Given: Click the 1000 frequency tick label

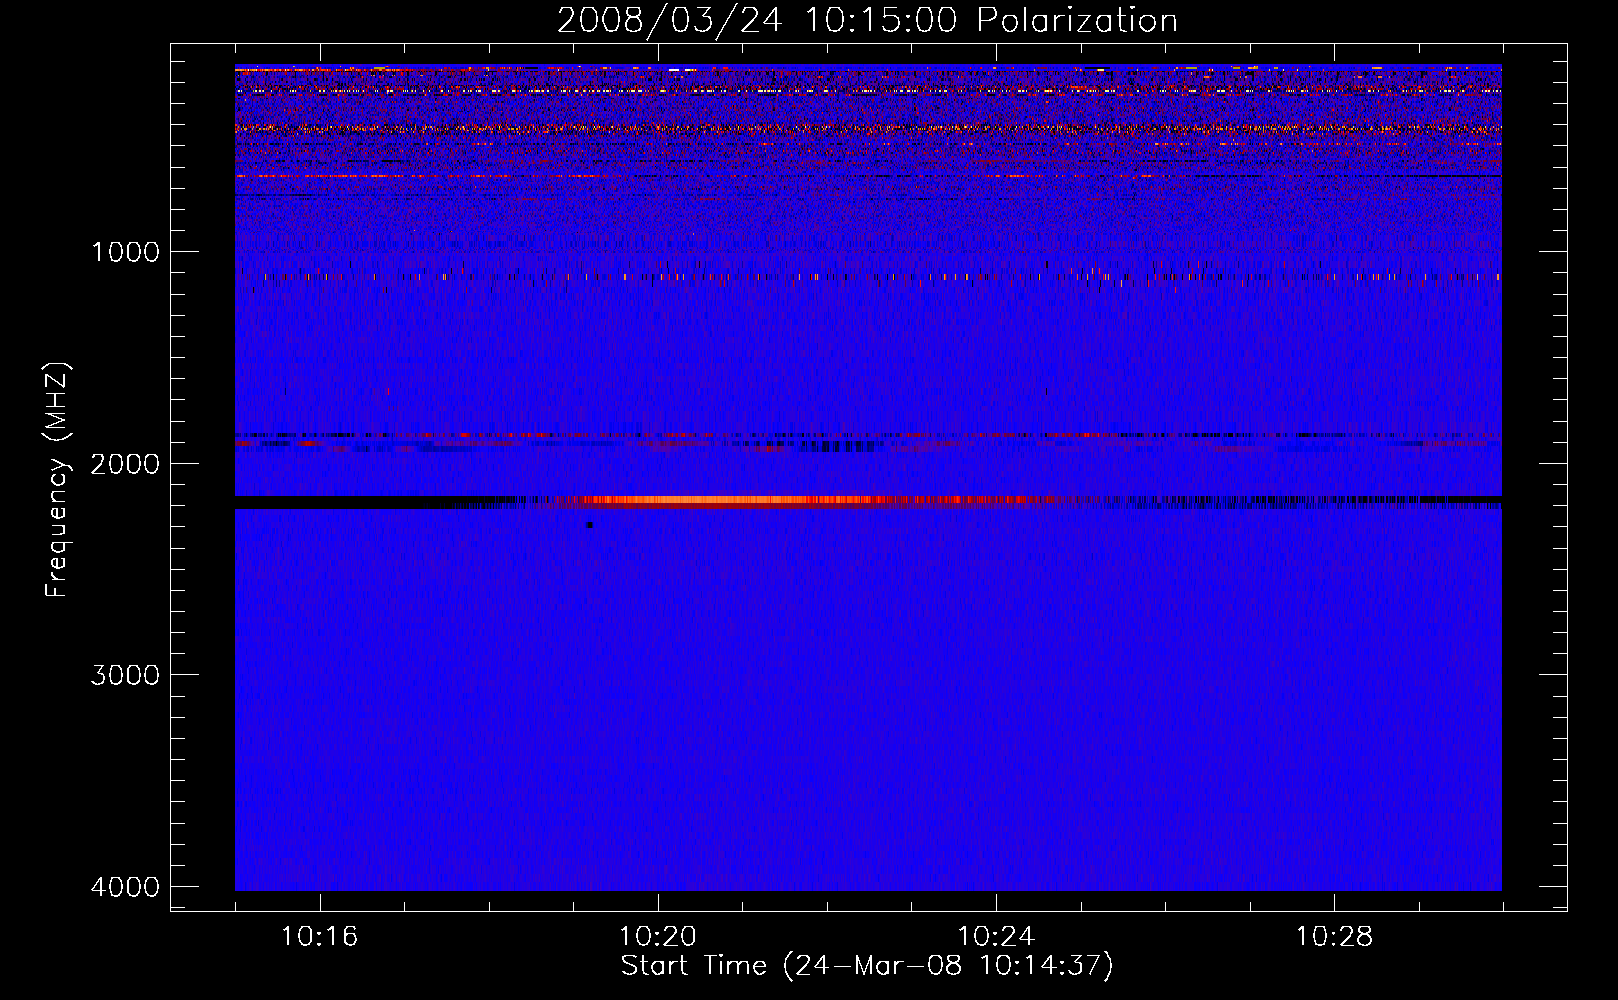Looking at the screenshot, I should tap(125, 252).
